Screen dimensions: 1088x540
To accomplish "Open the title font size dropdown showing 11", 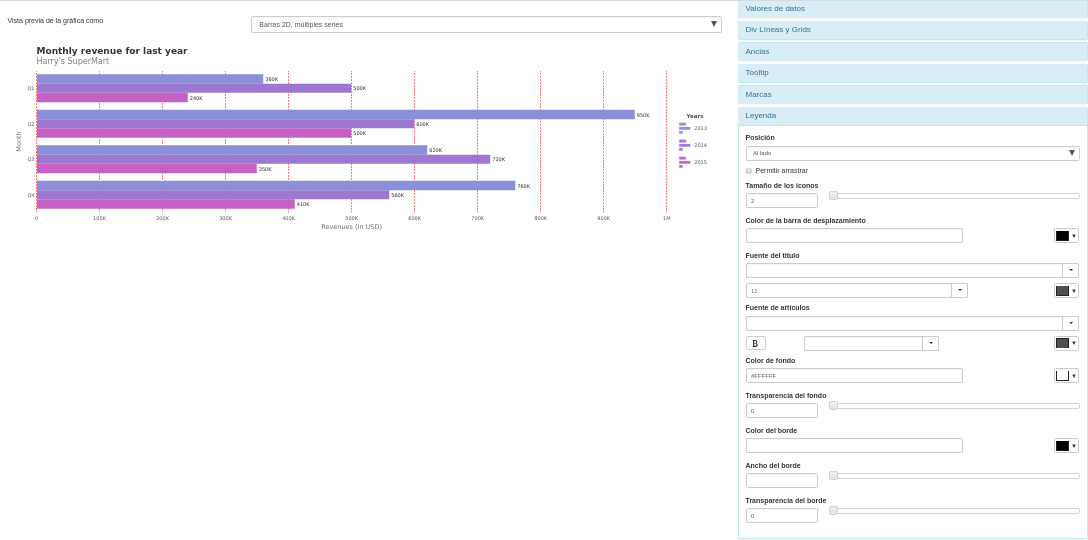I will [x=959, y=290].
